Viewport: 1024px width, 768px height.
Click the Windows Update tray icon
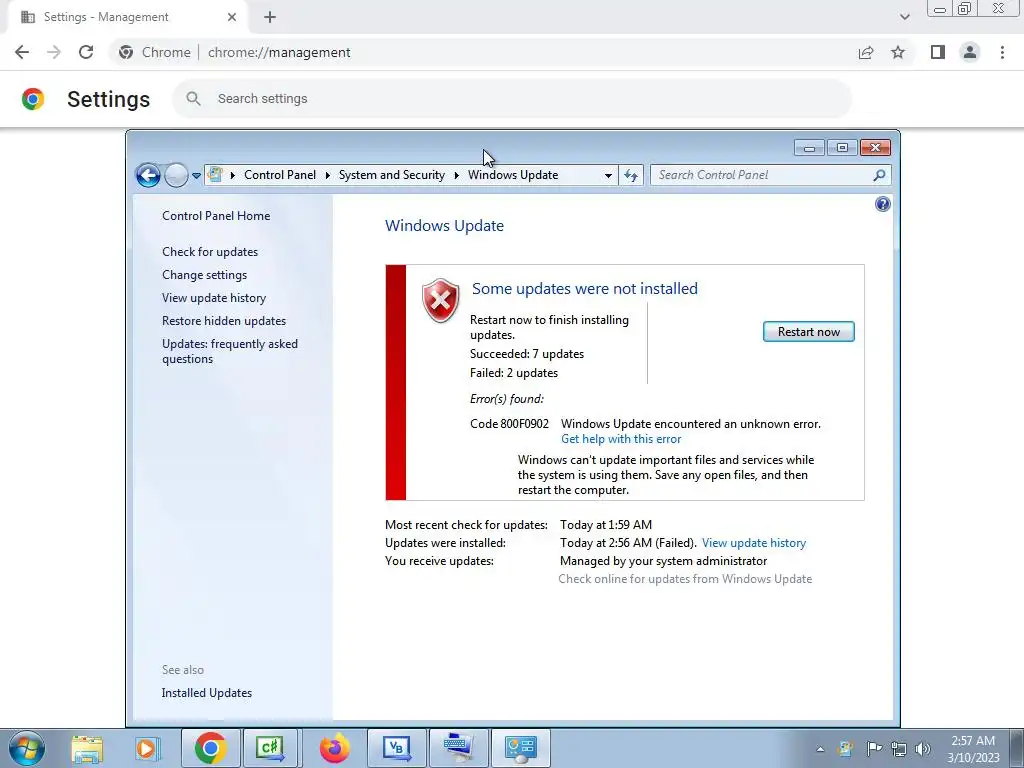846,749
